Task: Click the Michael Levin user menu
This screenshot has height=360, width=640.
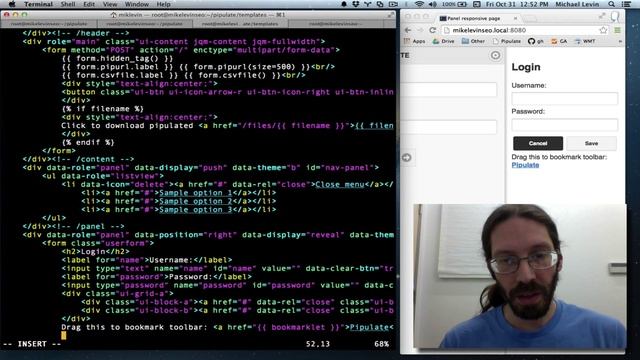Action: pos(577,4)
